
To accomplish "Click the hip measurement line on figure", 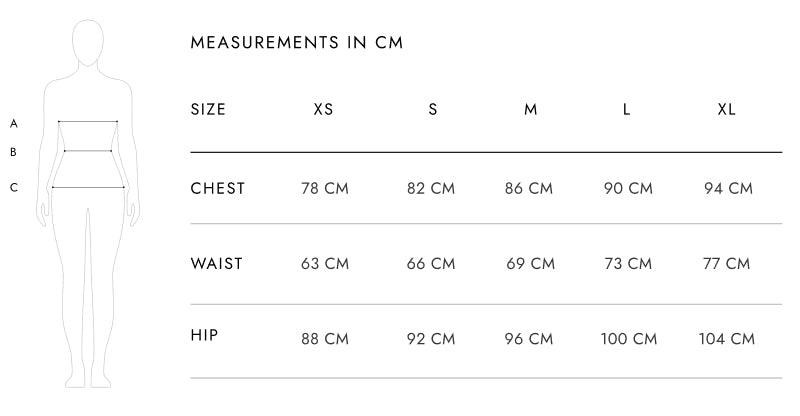I will click(88, 187).
